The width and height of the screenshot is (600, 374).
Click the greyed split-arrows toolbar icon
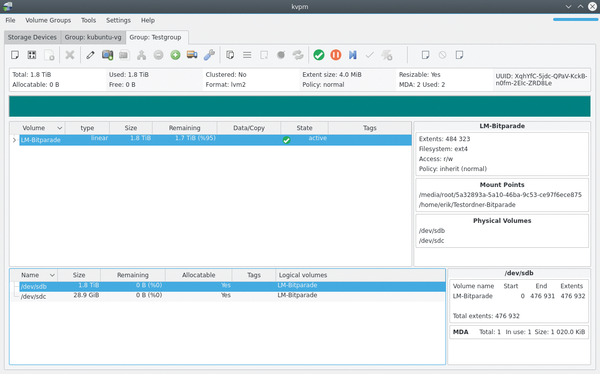tap(141, 55)
